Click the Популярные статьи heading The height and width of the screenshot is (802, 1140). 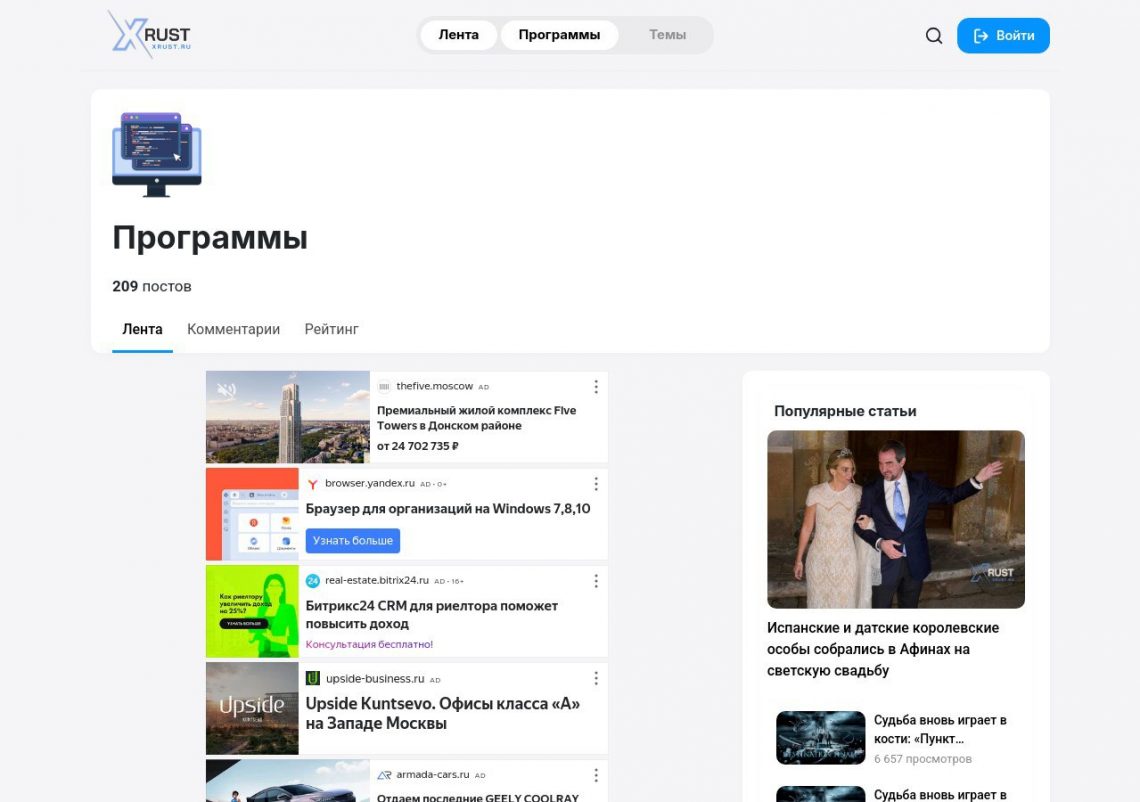point(845,412)
